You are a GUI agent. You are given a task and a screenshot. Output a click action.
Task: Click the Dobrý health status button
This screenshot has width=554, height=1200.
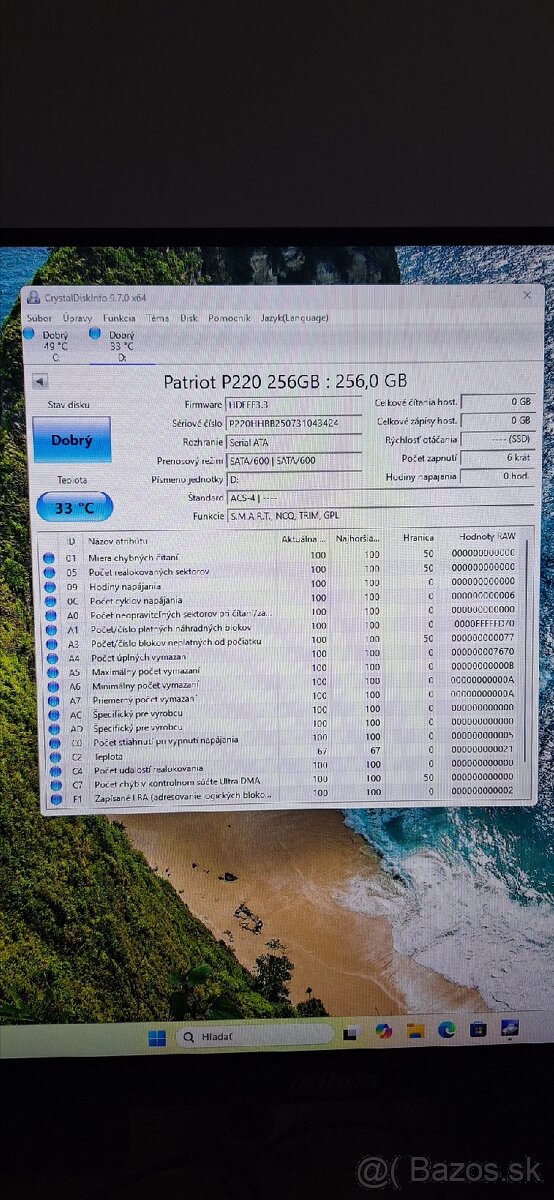[71, 441]
